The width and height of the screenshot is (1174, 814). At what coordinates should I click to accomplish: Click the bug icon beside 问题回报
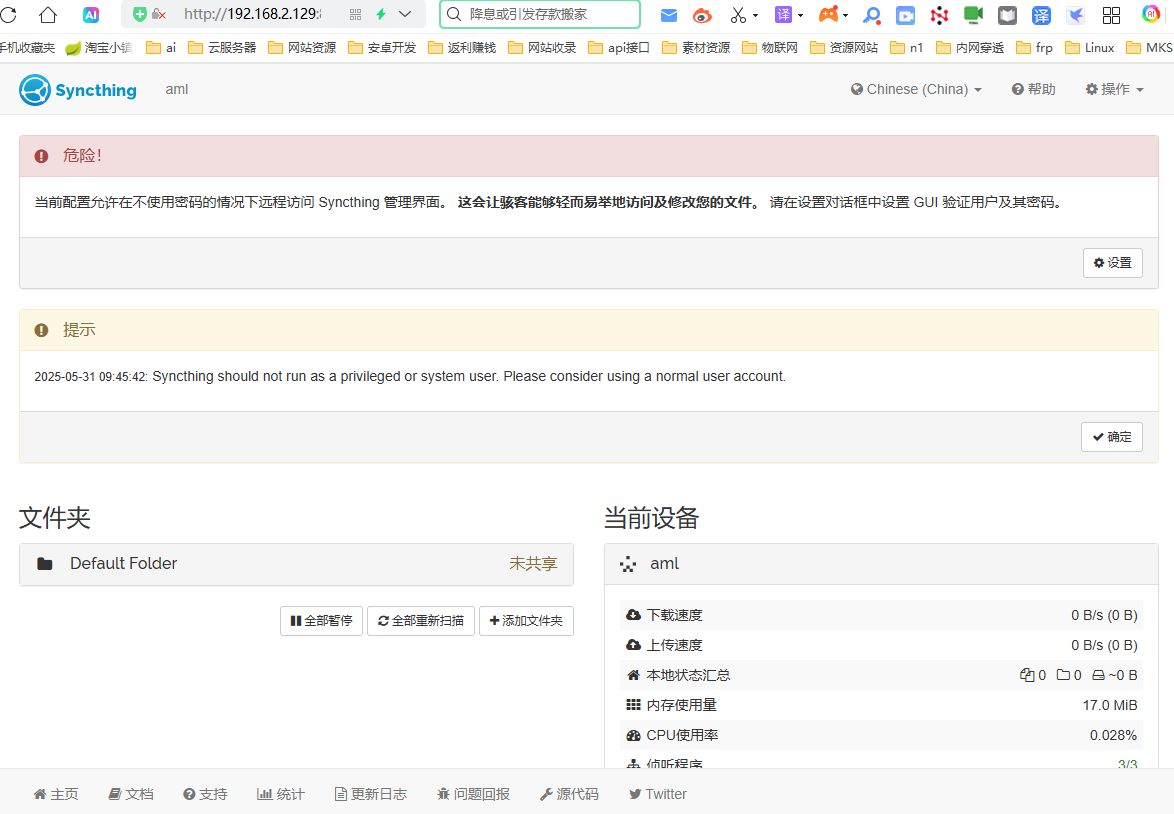point(444,793)
